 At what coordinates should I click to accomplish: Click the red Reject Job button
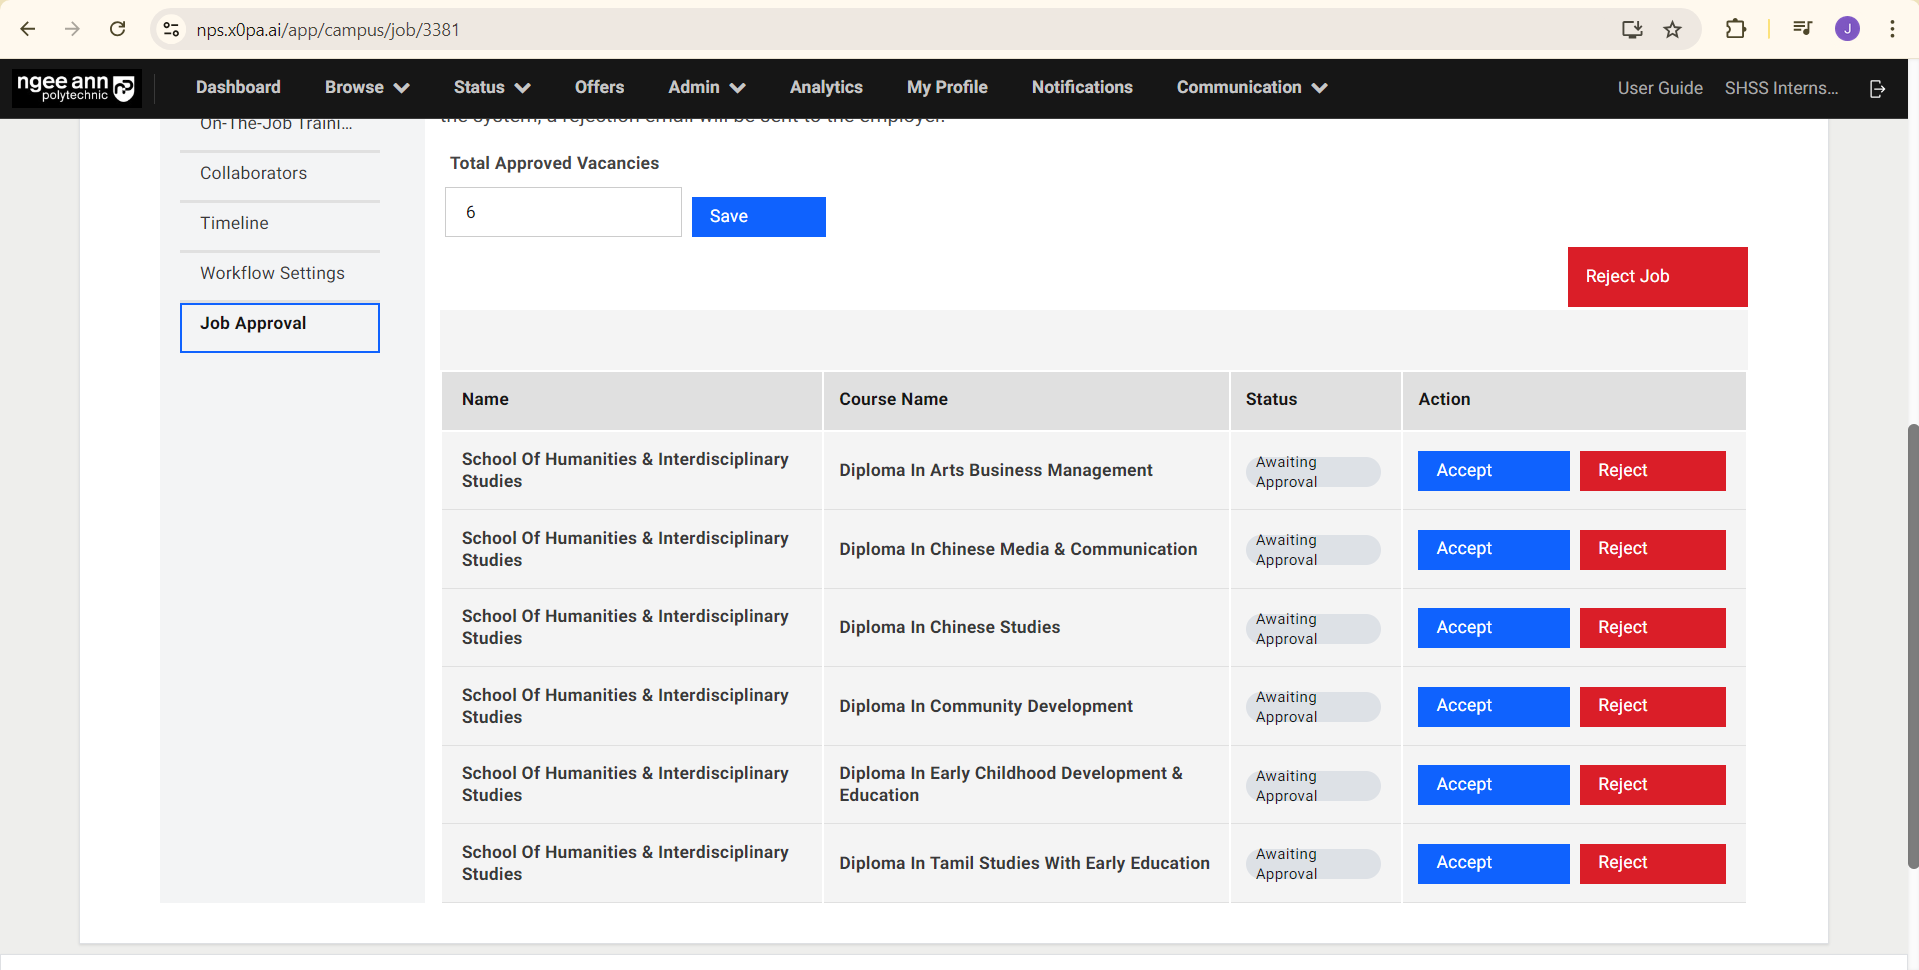click(1656, 277)
